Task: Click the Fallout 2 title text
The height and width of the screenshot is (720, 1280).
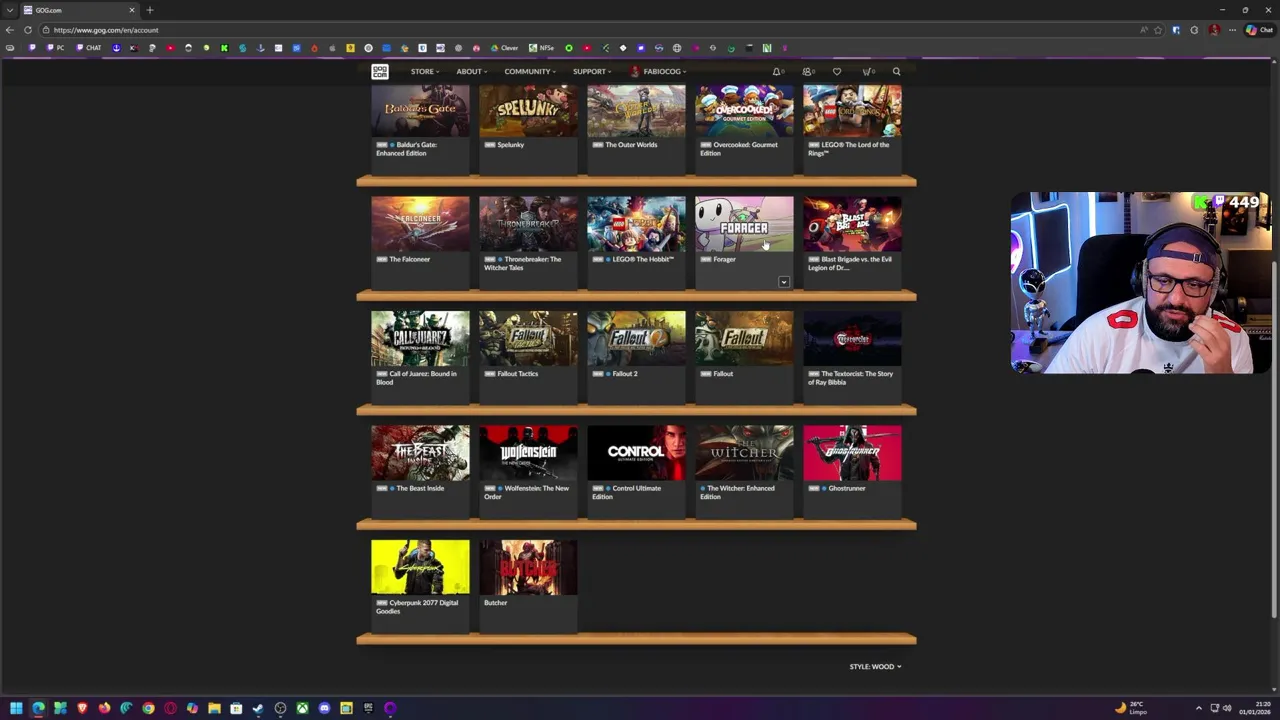Action: pos(625,374)
